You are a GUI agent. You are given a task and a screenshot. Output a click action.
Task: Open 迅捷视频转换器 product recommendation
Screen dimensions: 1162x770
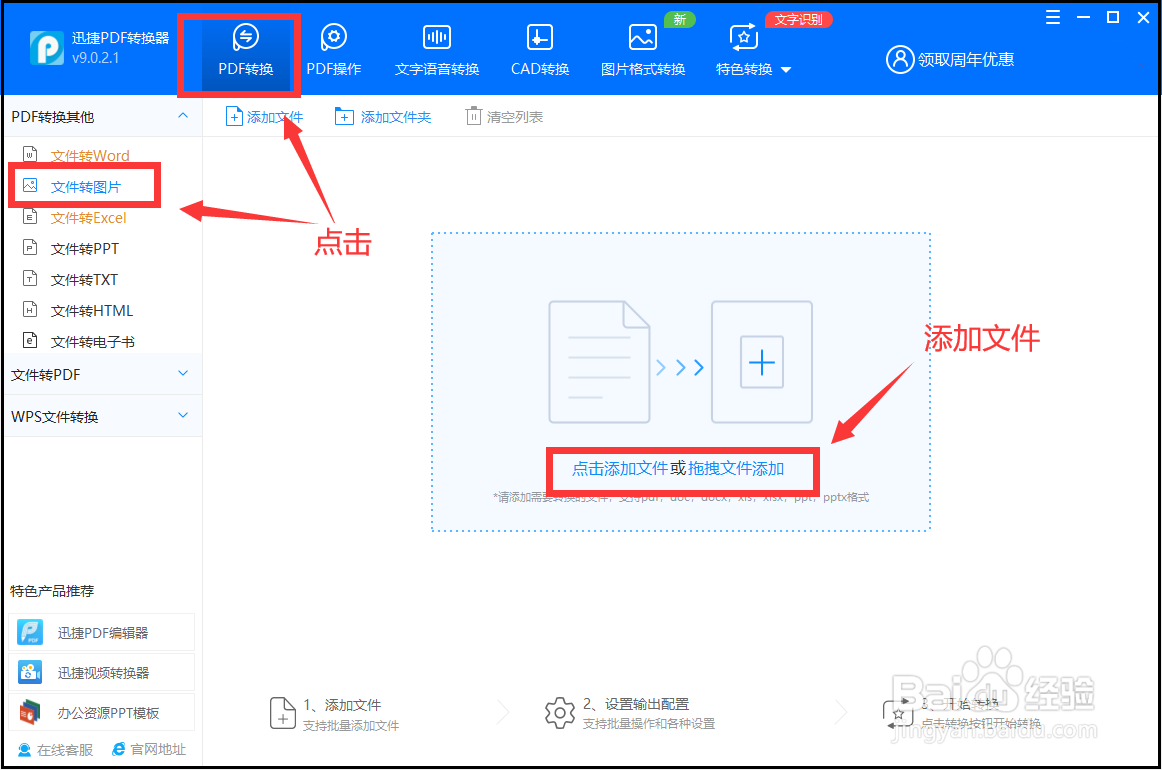click(x=102, y=672)
